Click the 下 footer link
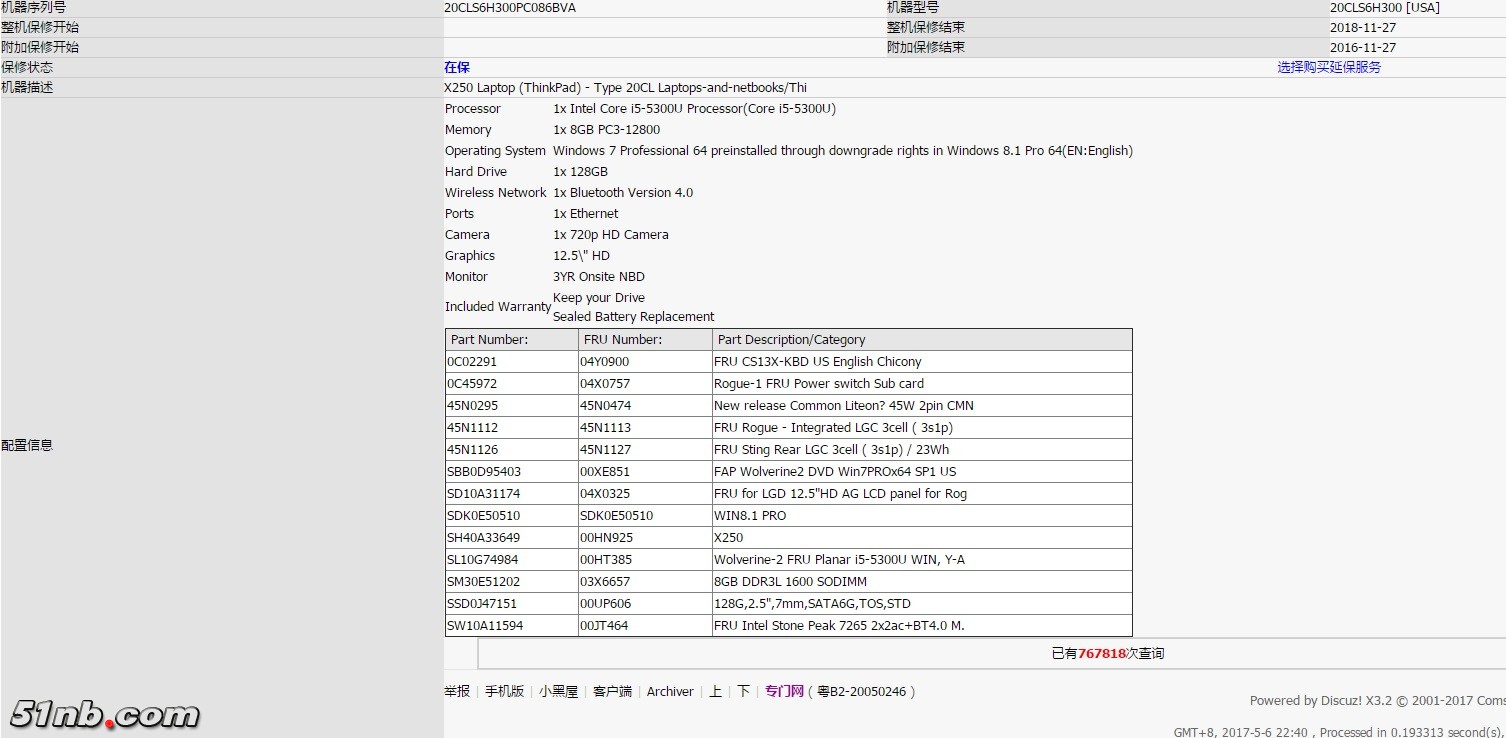The height and width of the screenshot is (738, 1506). tap(743, 691)
